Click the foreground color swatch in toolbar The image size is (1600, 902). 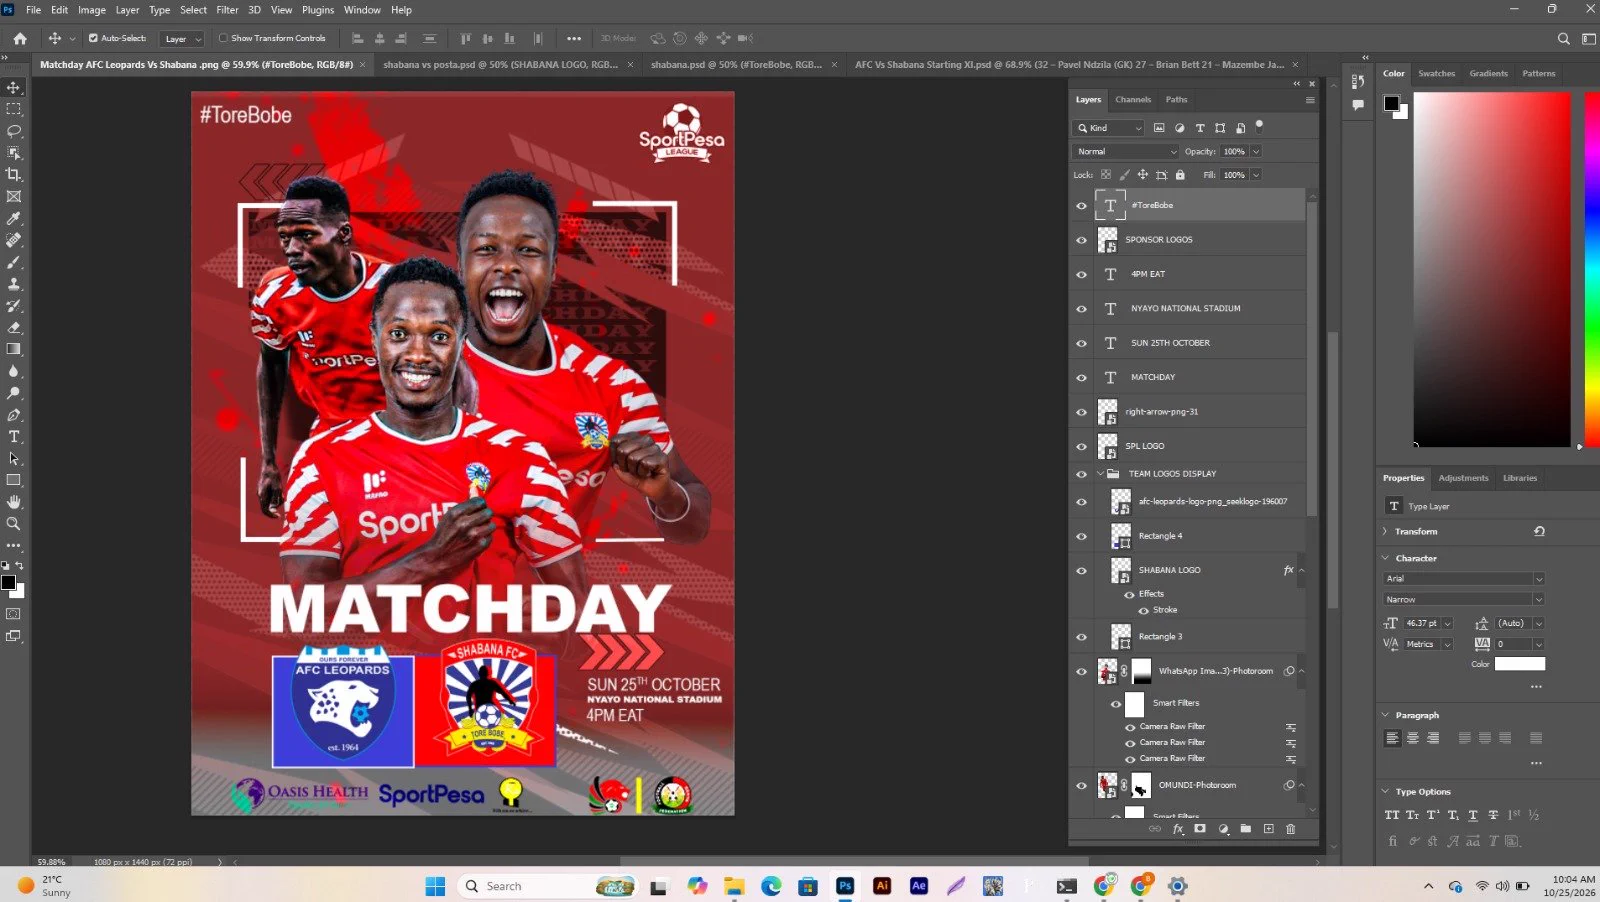(x=8, y=583)
